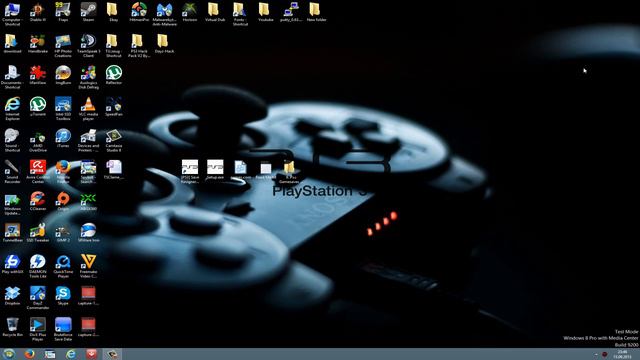Screen dimensions: 640x360
Task: Select the Reflector desktop icon
Action: (x=113, y=75)
